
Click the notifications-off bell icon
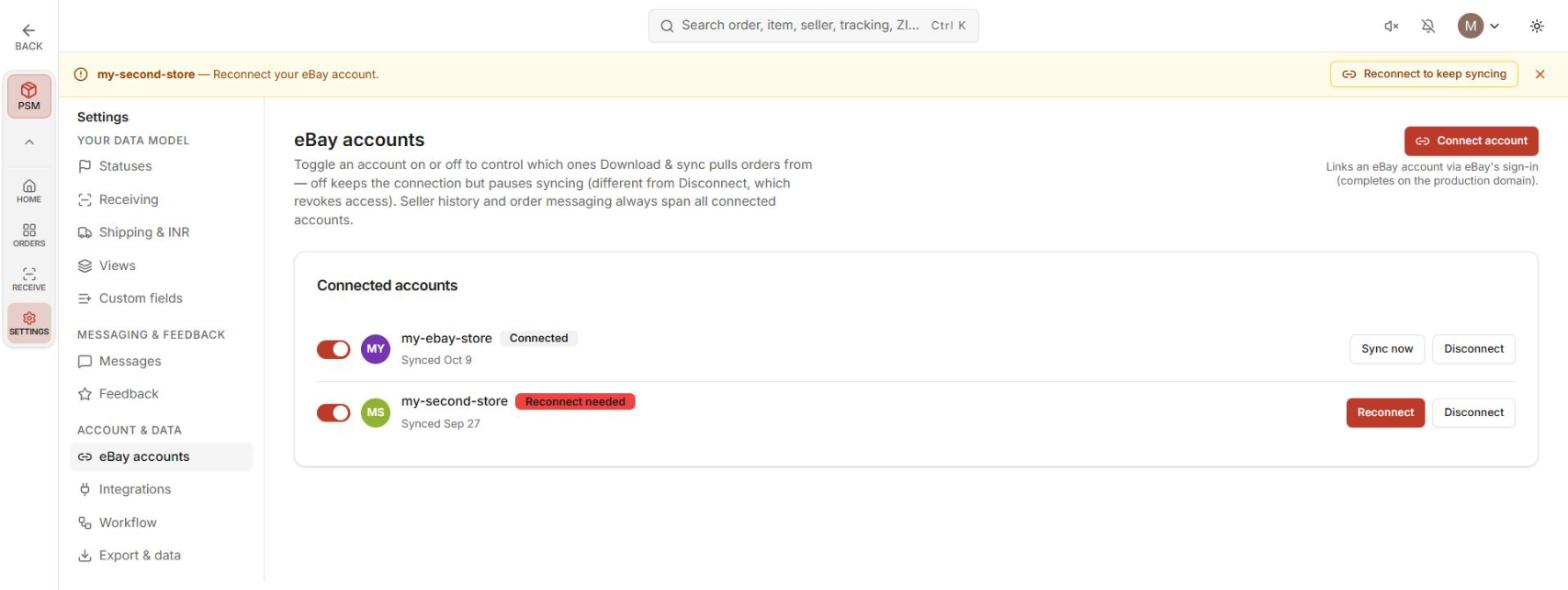point(1428,26)
